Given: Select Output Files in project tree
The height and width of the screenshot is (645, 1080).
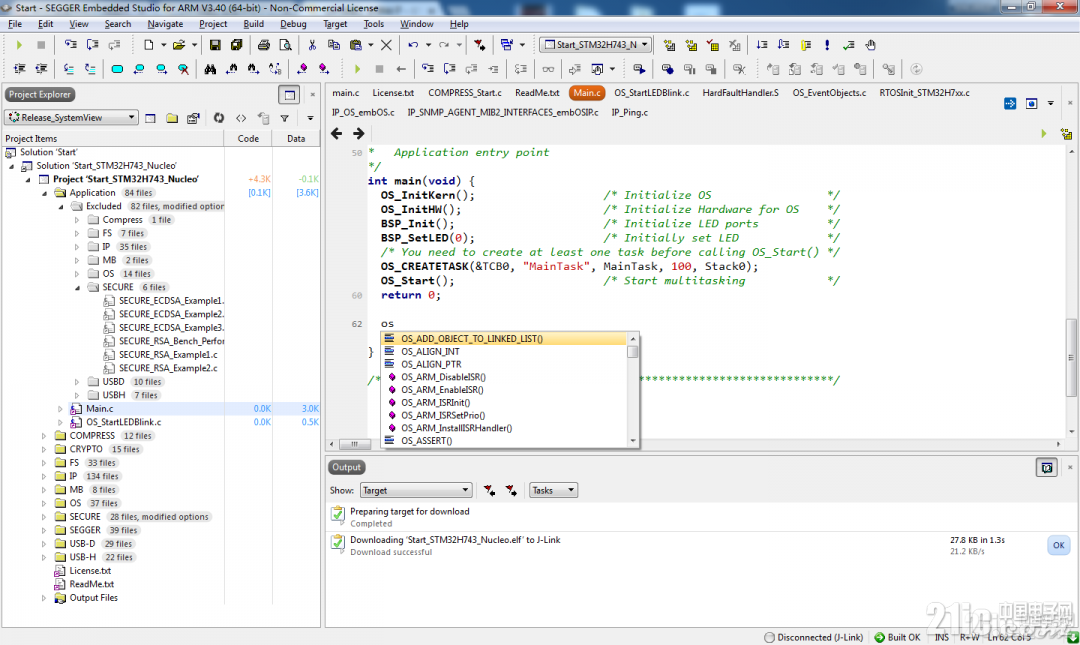Looking at the screenshot, I should tap(94, 598).
